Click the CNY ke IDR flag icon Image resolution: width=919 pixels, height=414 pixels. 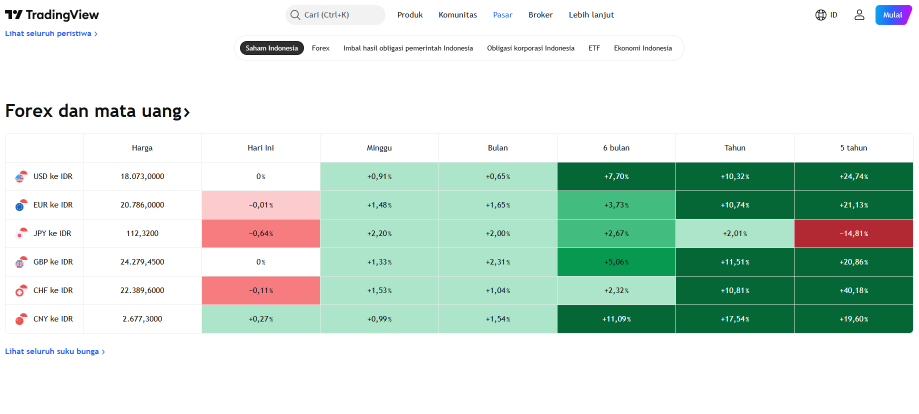pos(21,319)
